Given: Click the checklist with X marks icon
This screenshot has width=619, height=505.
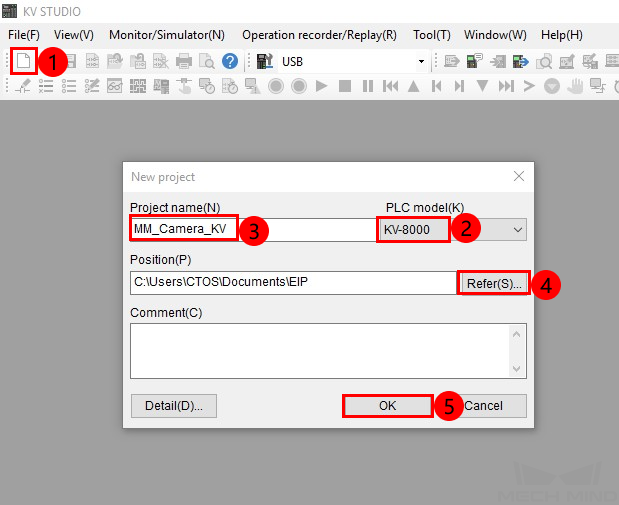Looking at the screenshot, I should pyautogui.click(x=46, y=86).
